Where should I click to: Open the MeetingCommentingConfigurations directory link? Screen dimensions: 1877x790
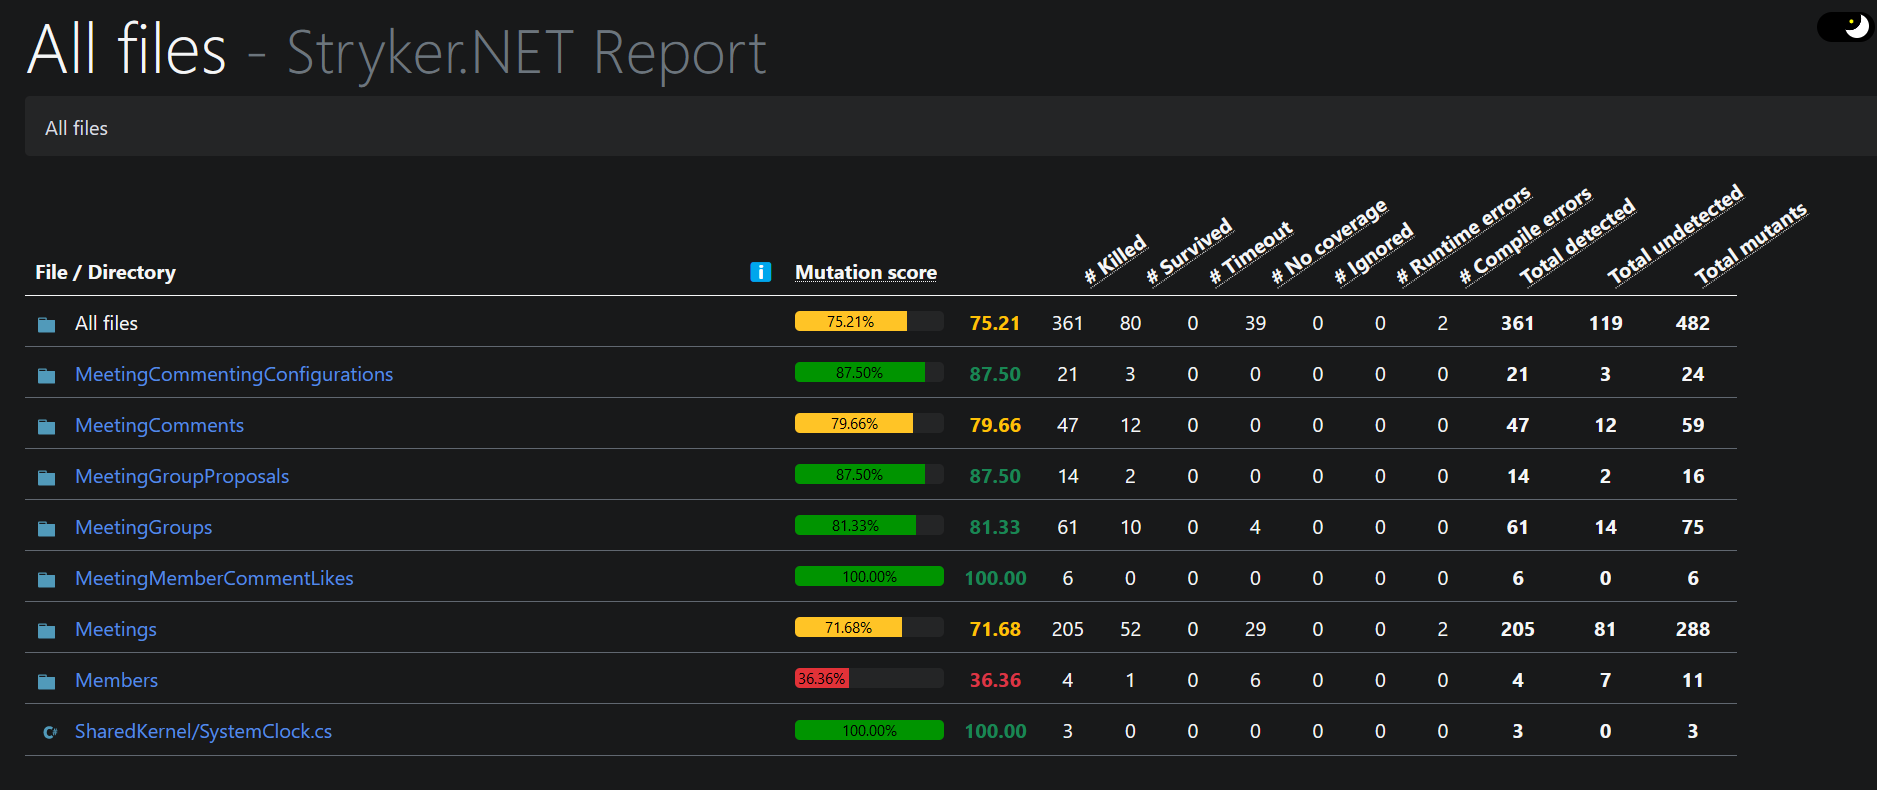pos(234,374)
